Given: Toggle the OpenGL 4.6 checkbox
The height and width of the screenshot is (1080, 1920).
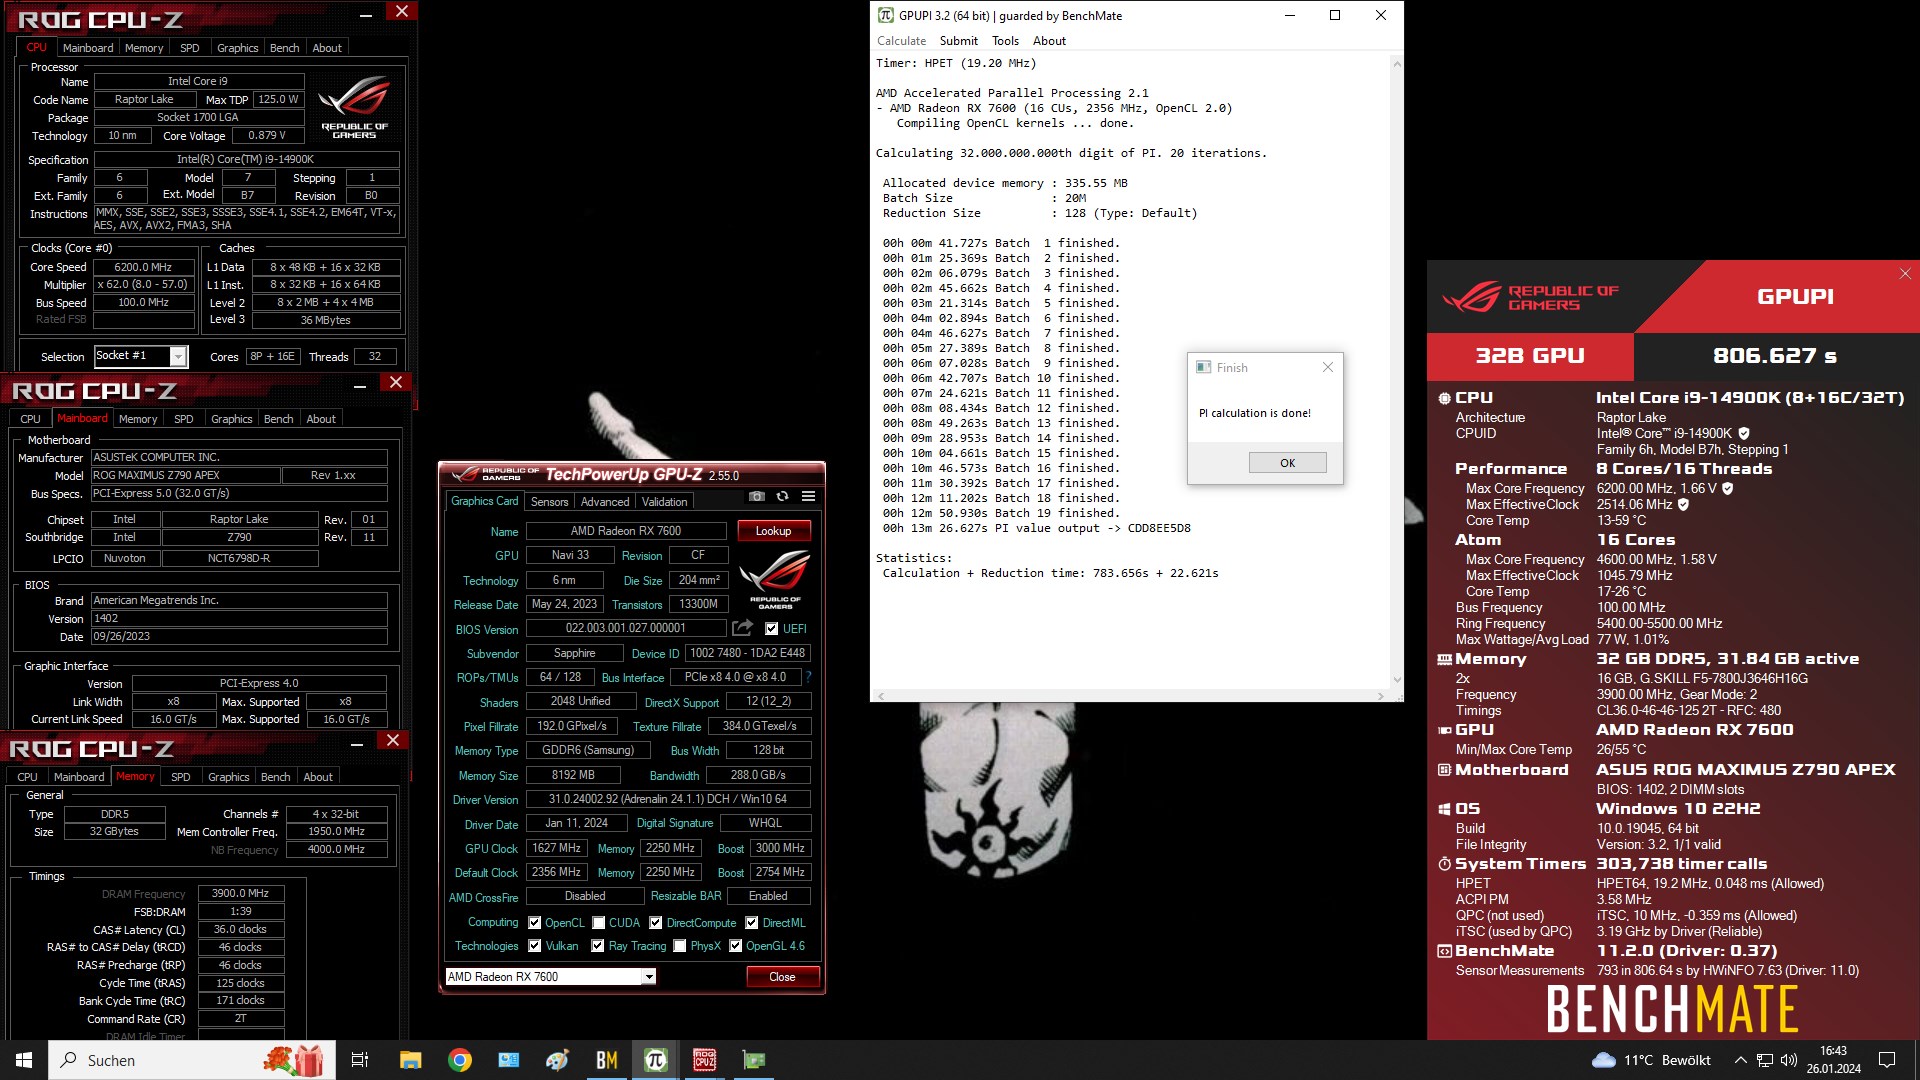Looking at the screenshot, I should (x=736, y=946).
